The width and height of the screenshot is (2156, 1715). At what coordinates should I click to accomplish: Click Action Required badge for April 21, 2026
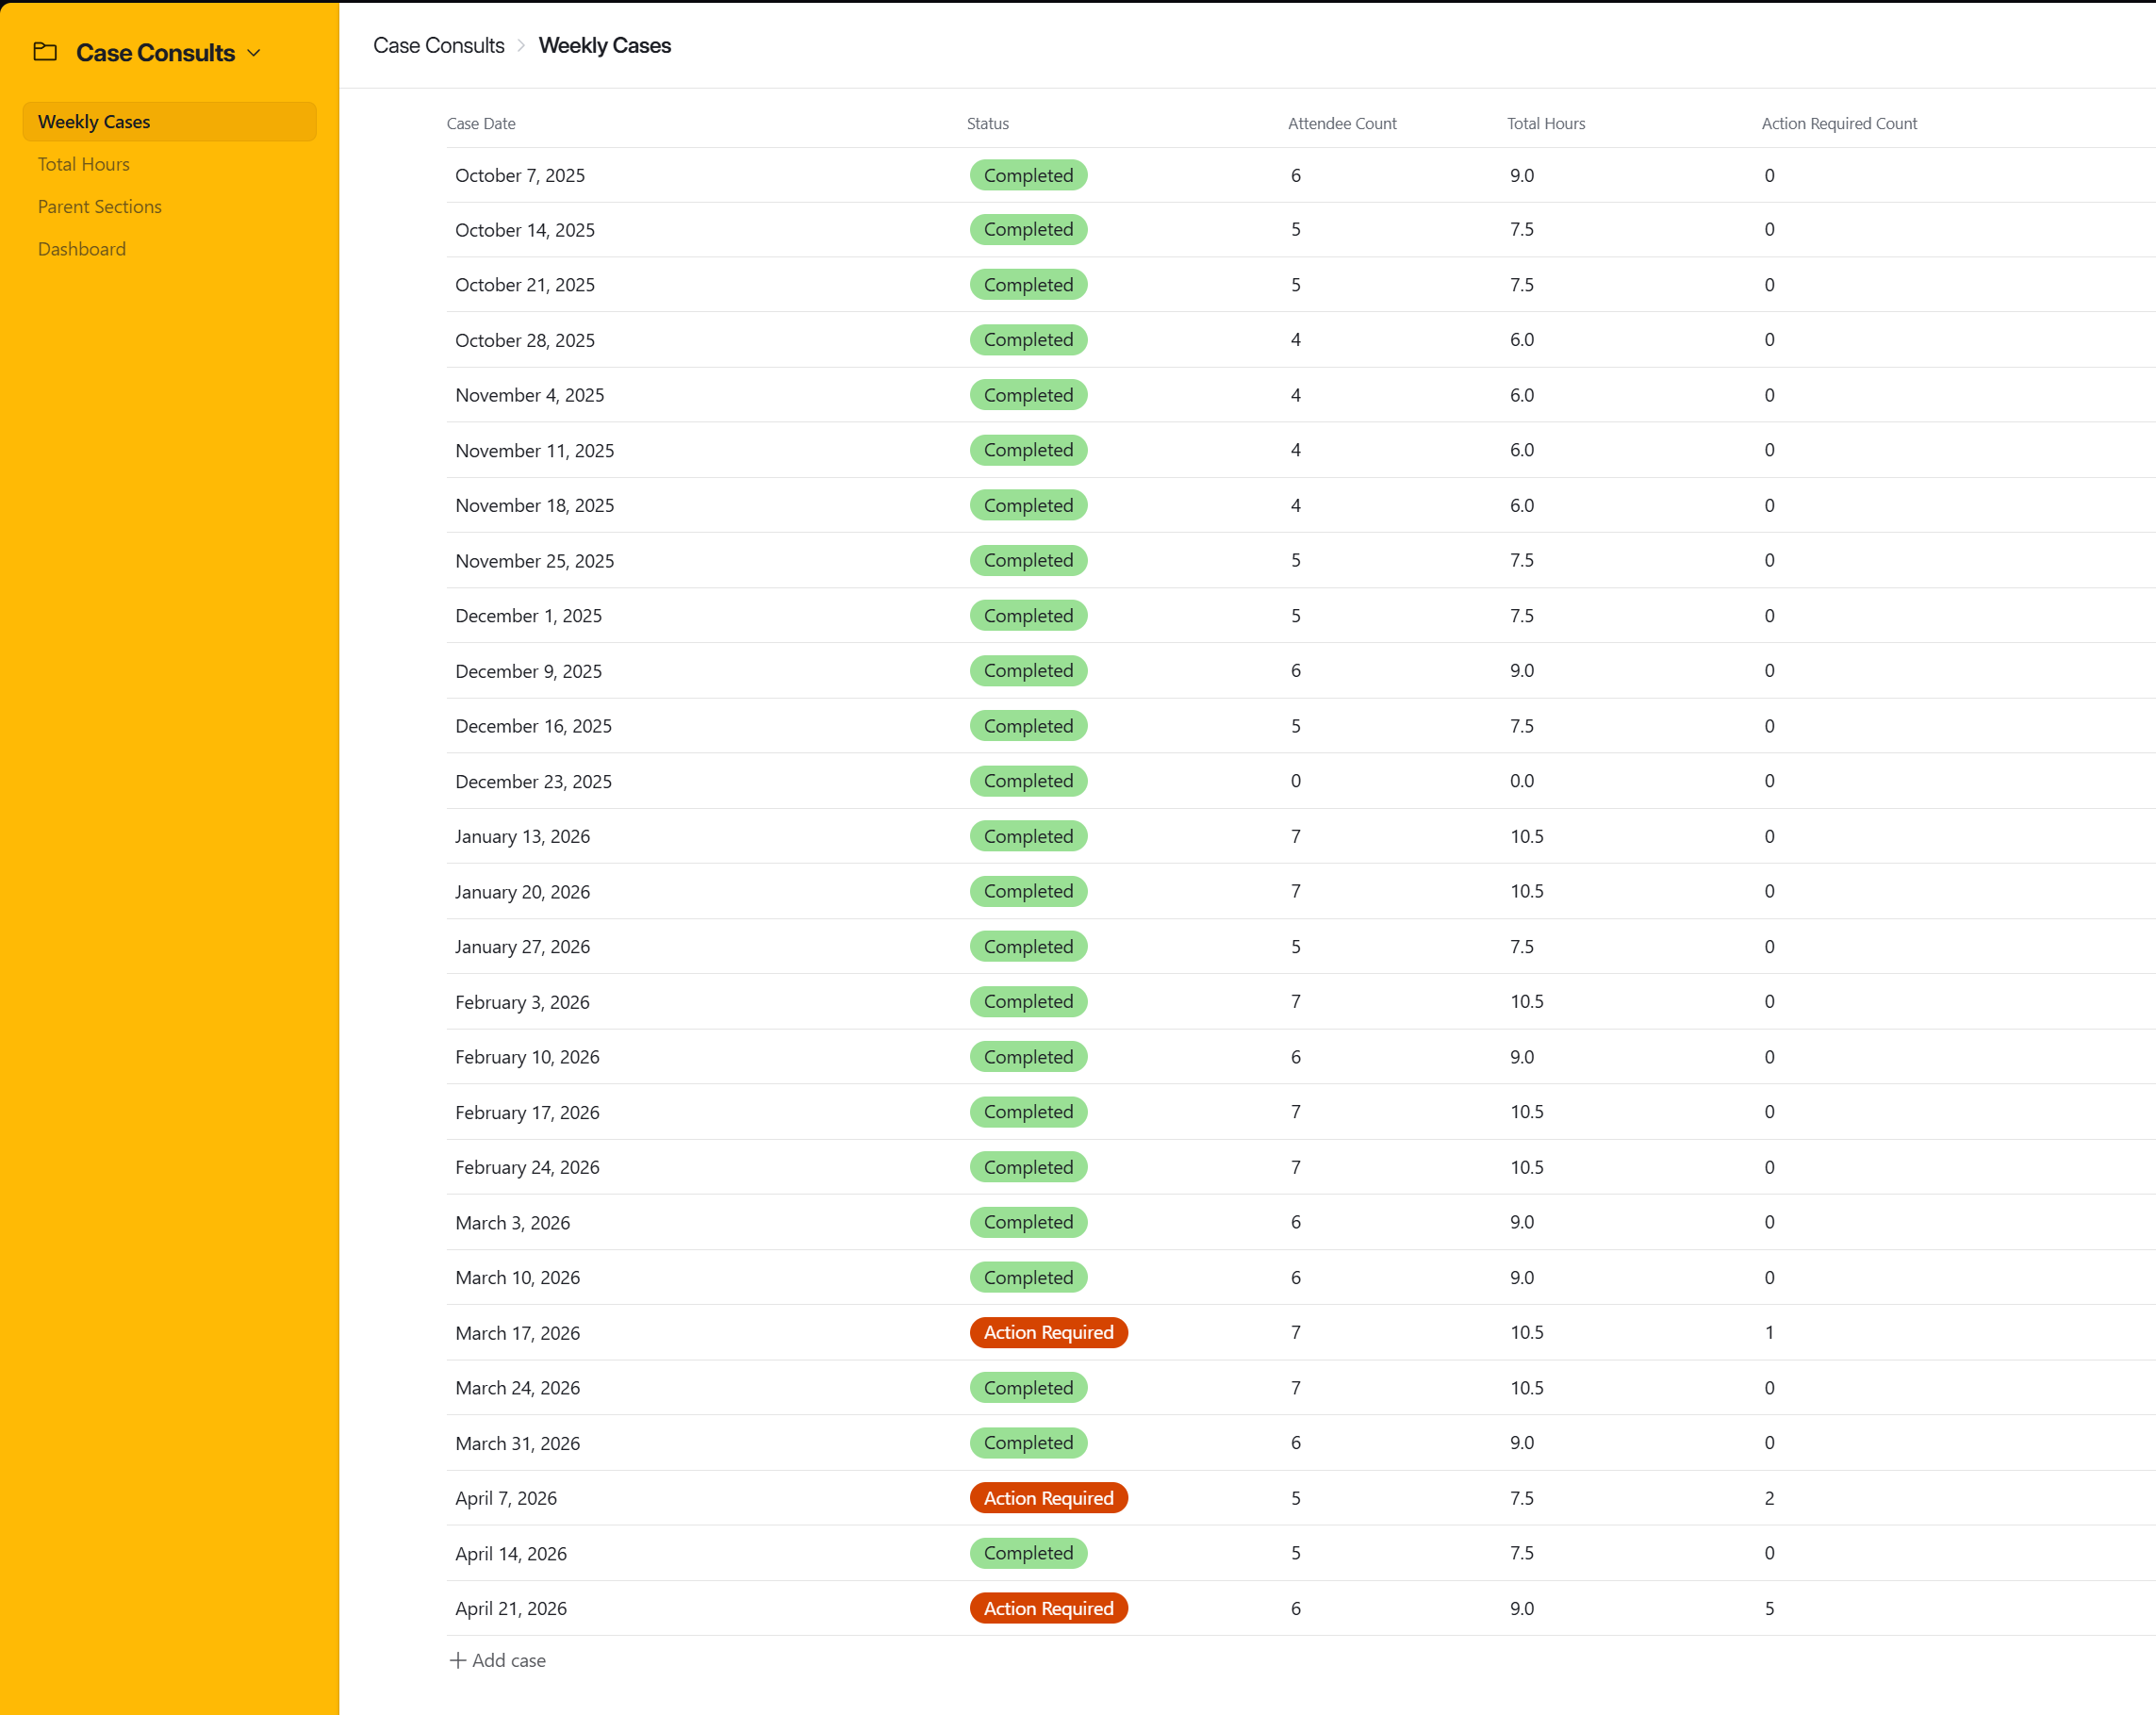pyautogui.click(x=1049, y=1608)
